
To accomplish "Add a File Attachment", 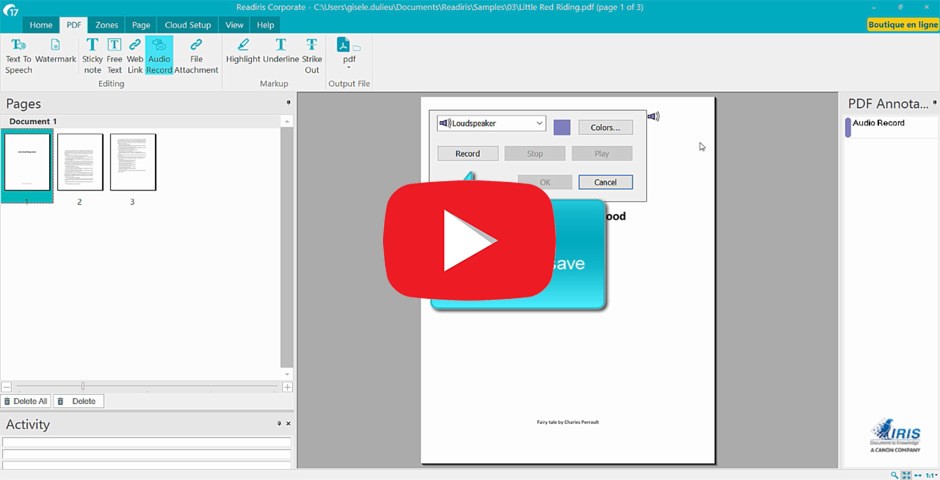I will click(196, 55).
